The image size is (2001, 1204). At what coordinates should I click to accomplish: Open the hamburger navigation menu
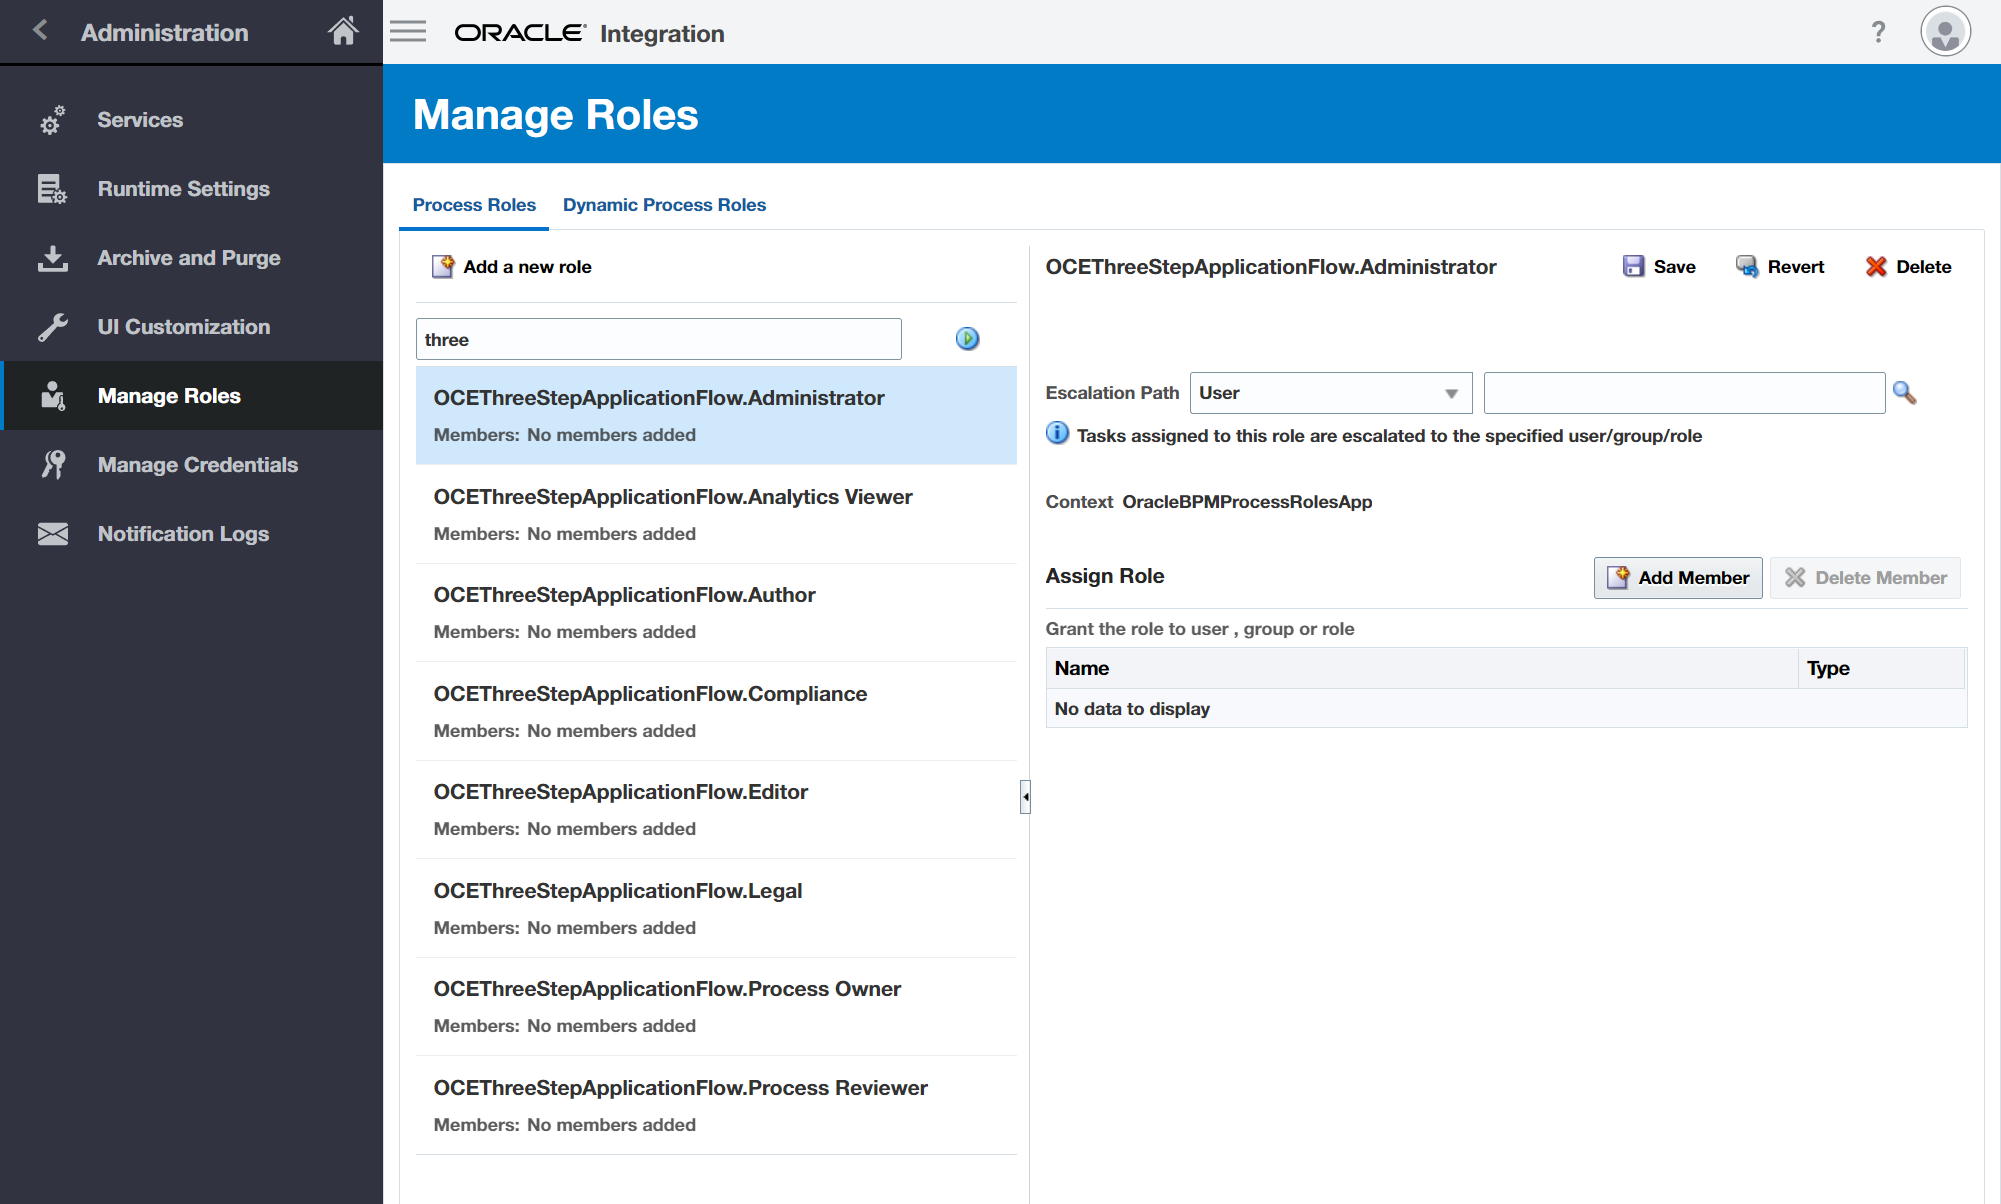tap(408, 32)
